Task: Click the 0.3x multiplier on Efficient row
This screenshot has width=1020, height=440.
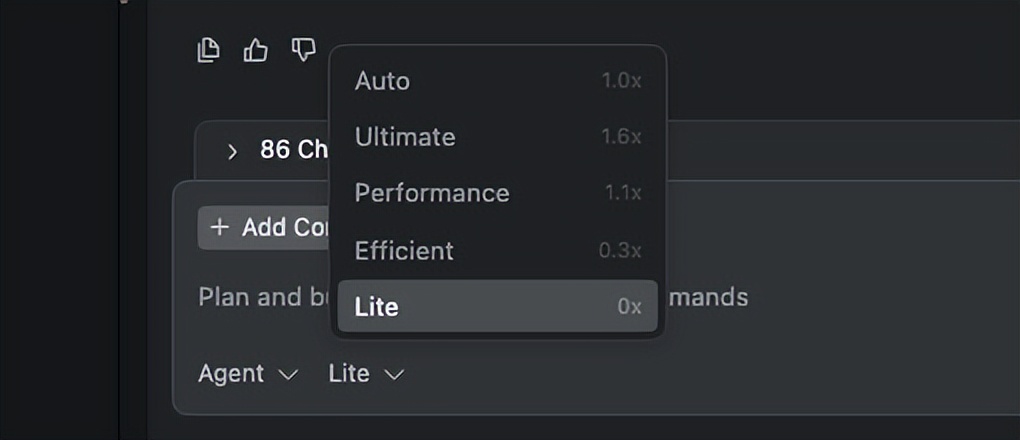Action: [x=620, y=250]
